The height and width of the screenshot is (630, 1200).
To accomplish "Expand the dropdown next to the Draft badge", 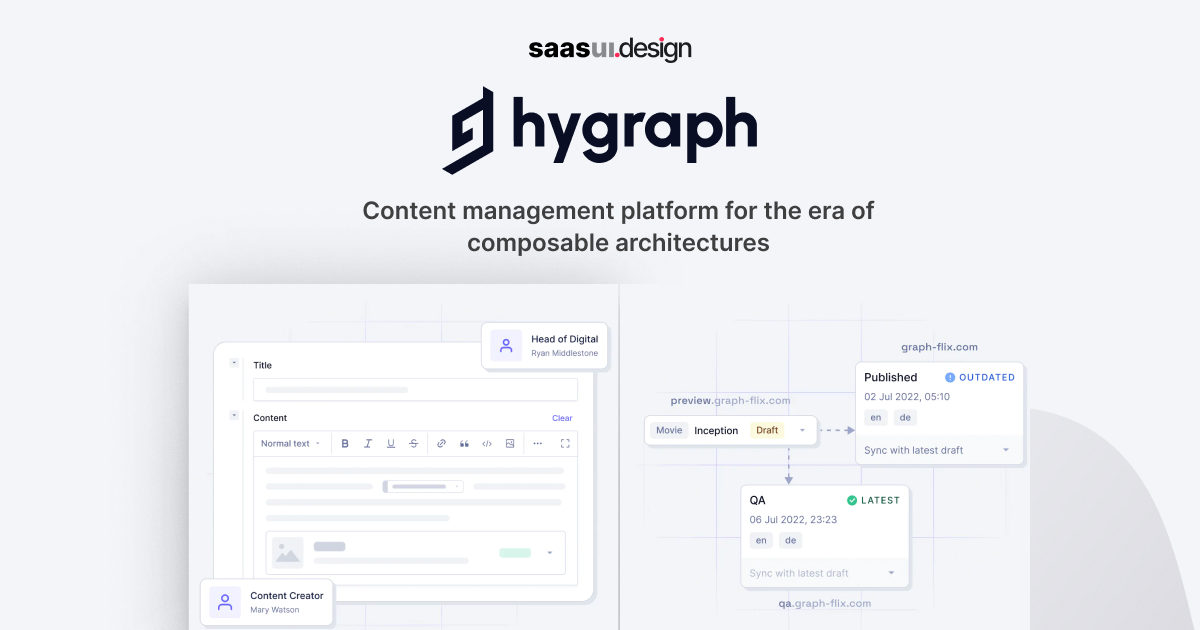I will [801, 430].
